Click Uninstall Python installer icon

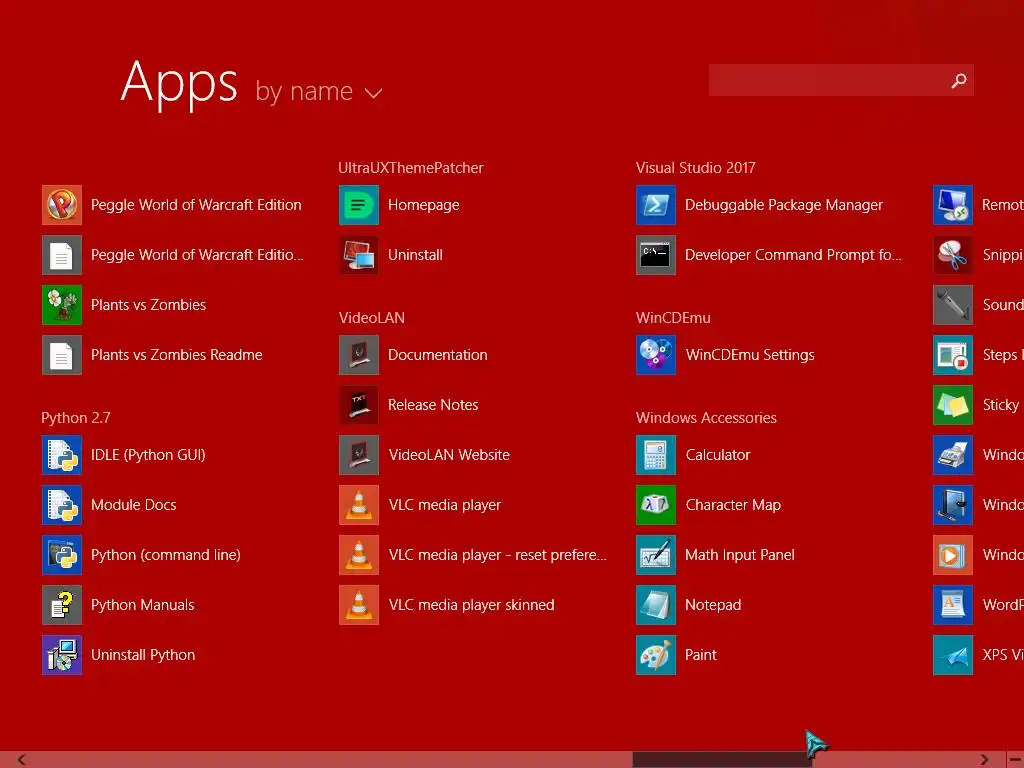pyautogui.click(x=61, y=655)
